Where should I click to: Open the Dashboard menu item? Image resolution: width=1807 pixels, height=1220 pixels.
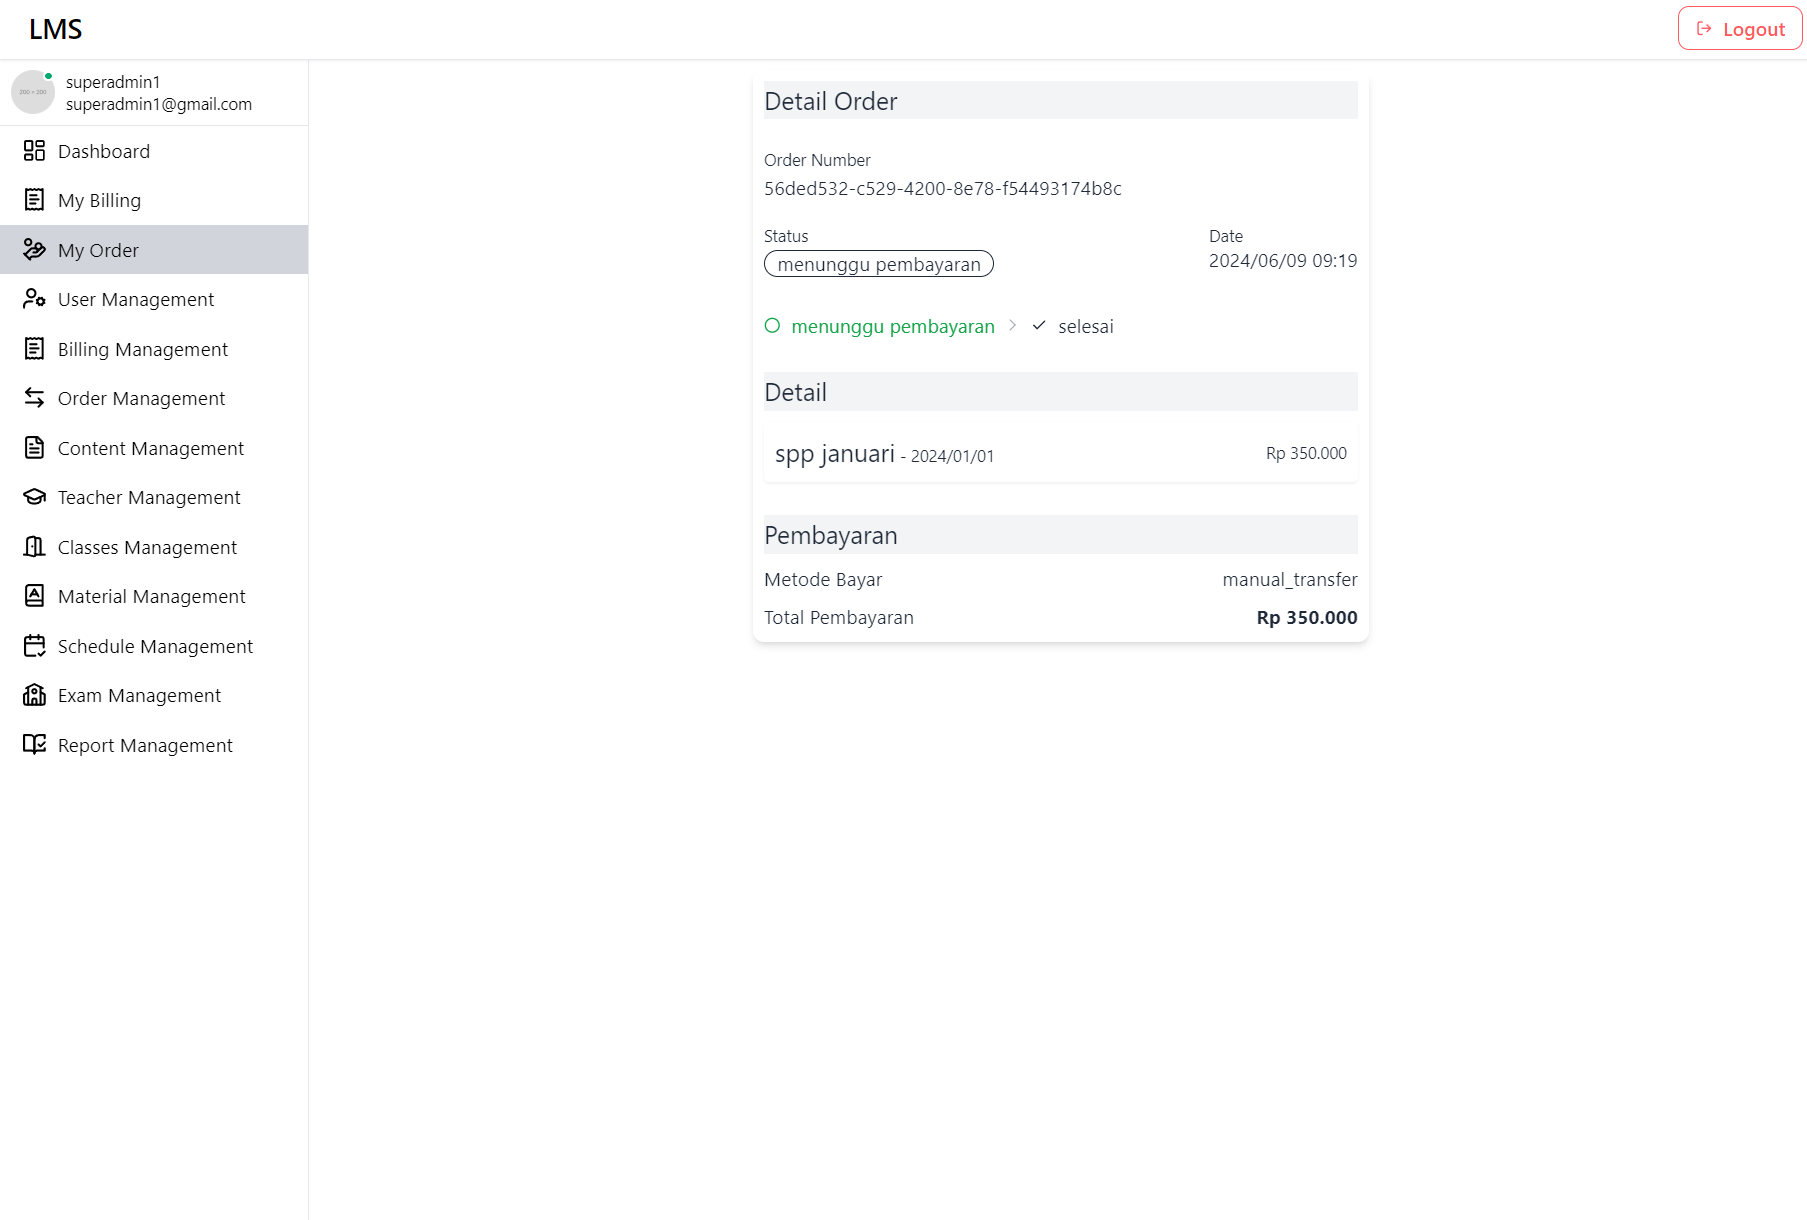tap(154, 151)
